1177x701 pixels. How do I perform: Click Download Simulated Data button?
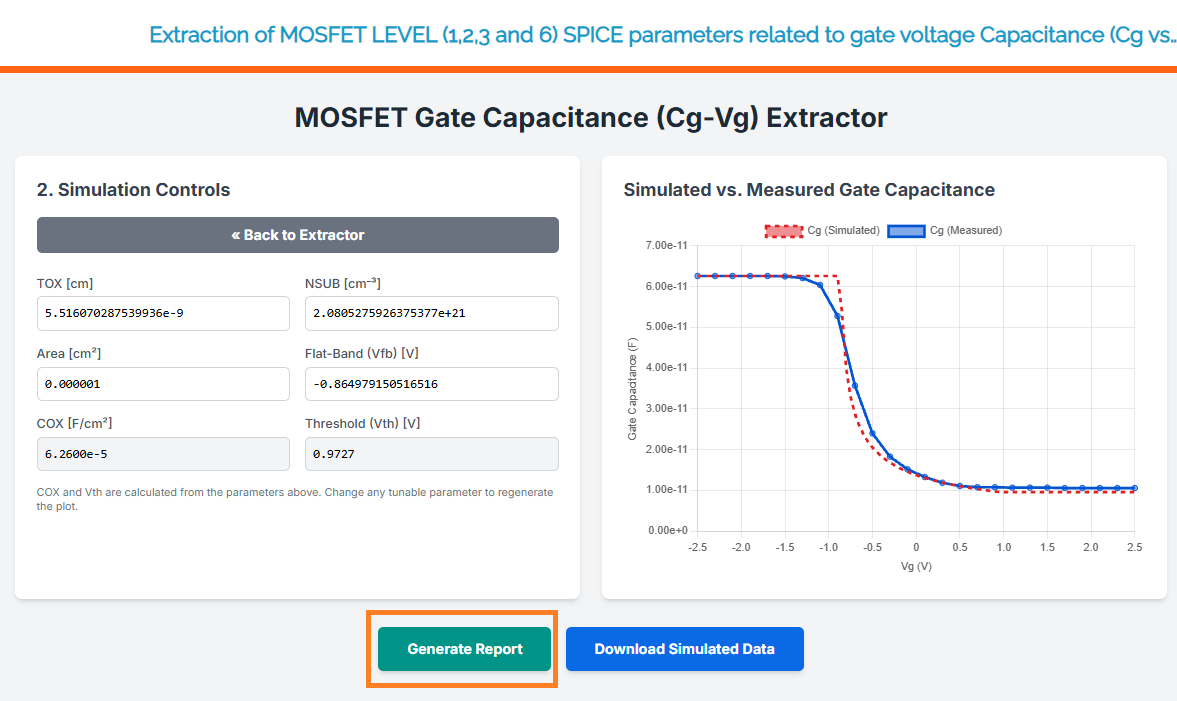pos(684,649)
